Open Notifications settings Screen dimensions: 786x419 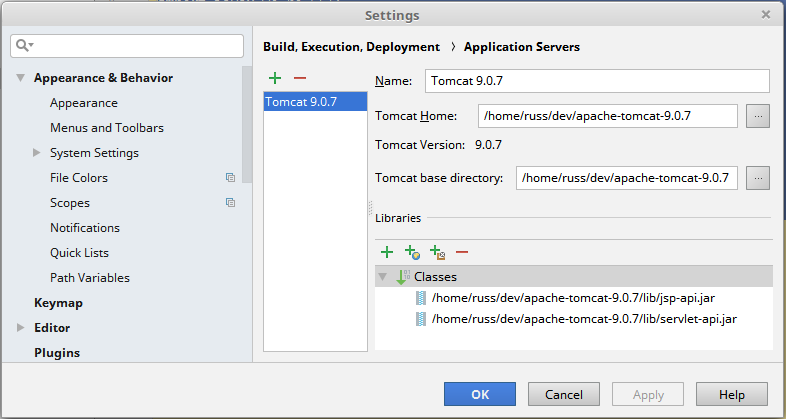(85, 228)
